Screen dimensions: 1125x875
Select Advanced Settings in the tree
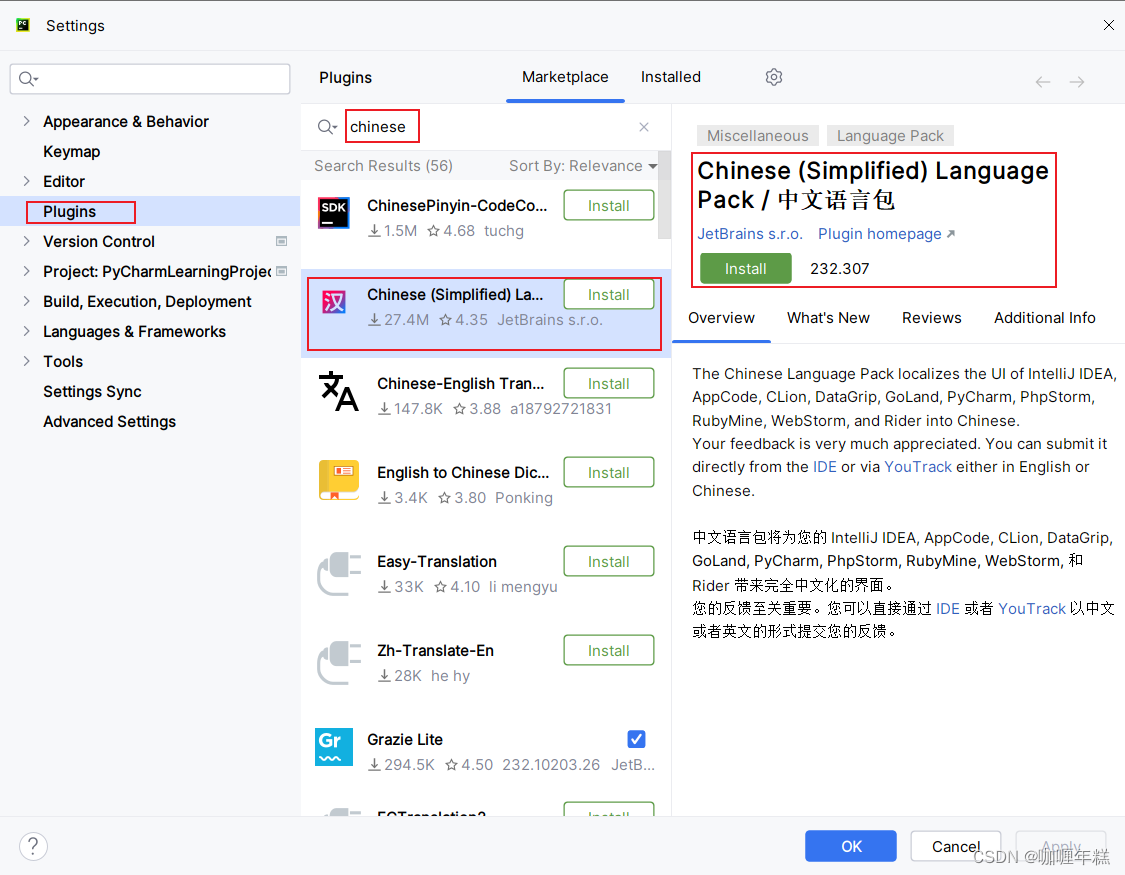click(109, 422)
